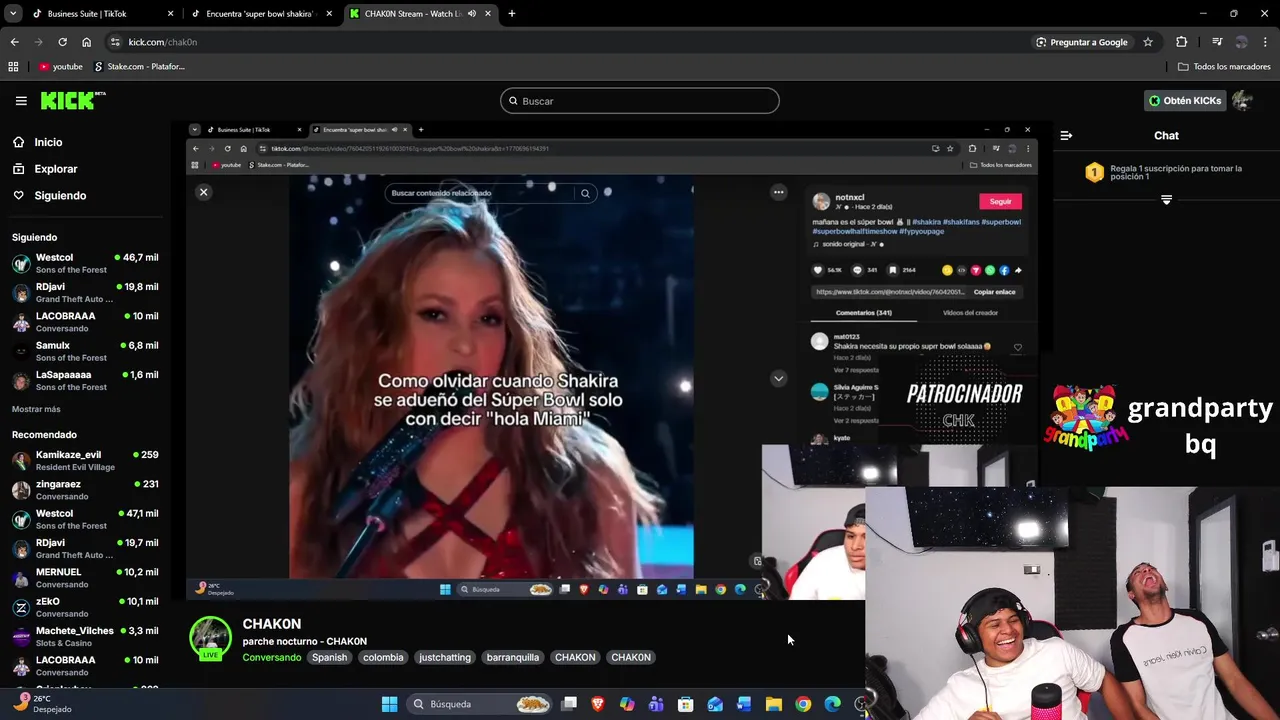Click the Inicio home icon in sidebar
Image resolution: width=1280 pixels, height=720 pixels.
coord(19,142)
